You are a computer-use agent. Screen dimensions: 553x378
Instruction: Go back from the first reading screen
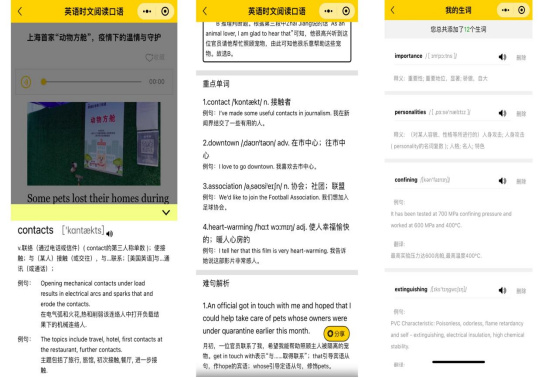(x=20, y=12)
